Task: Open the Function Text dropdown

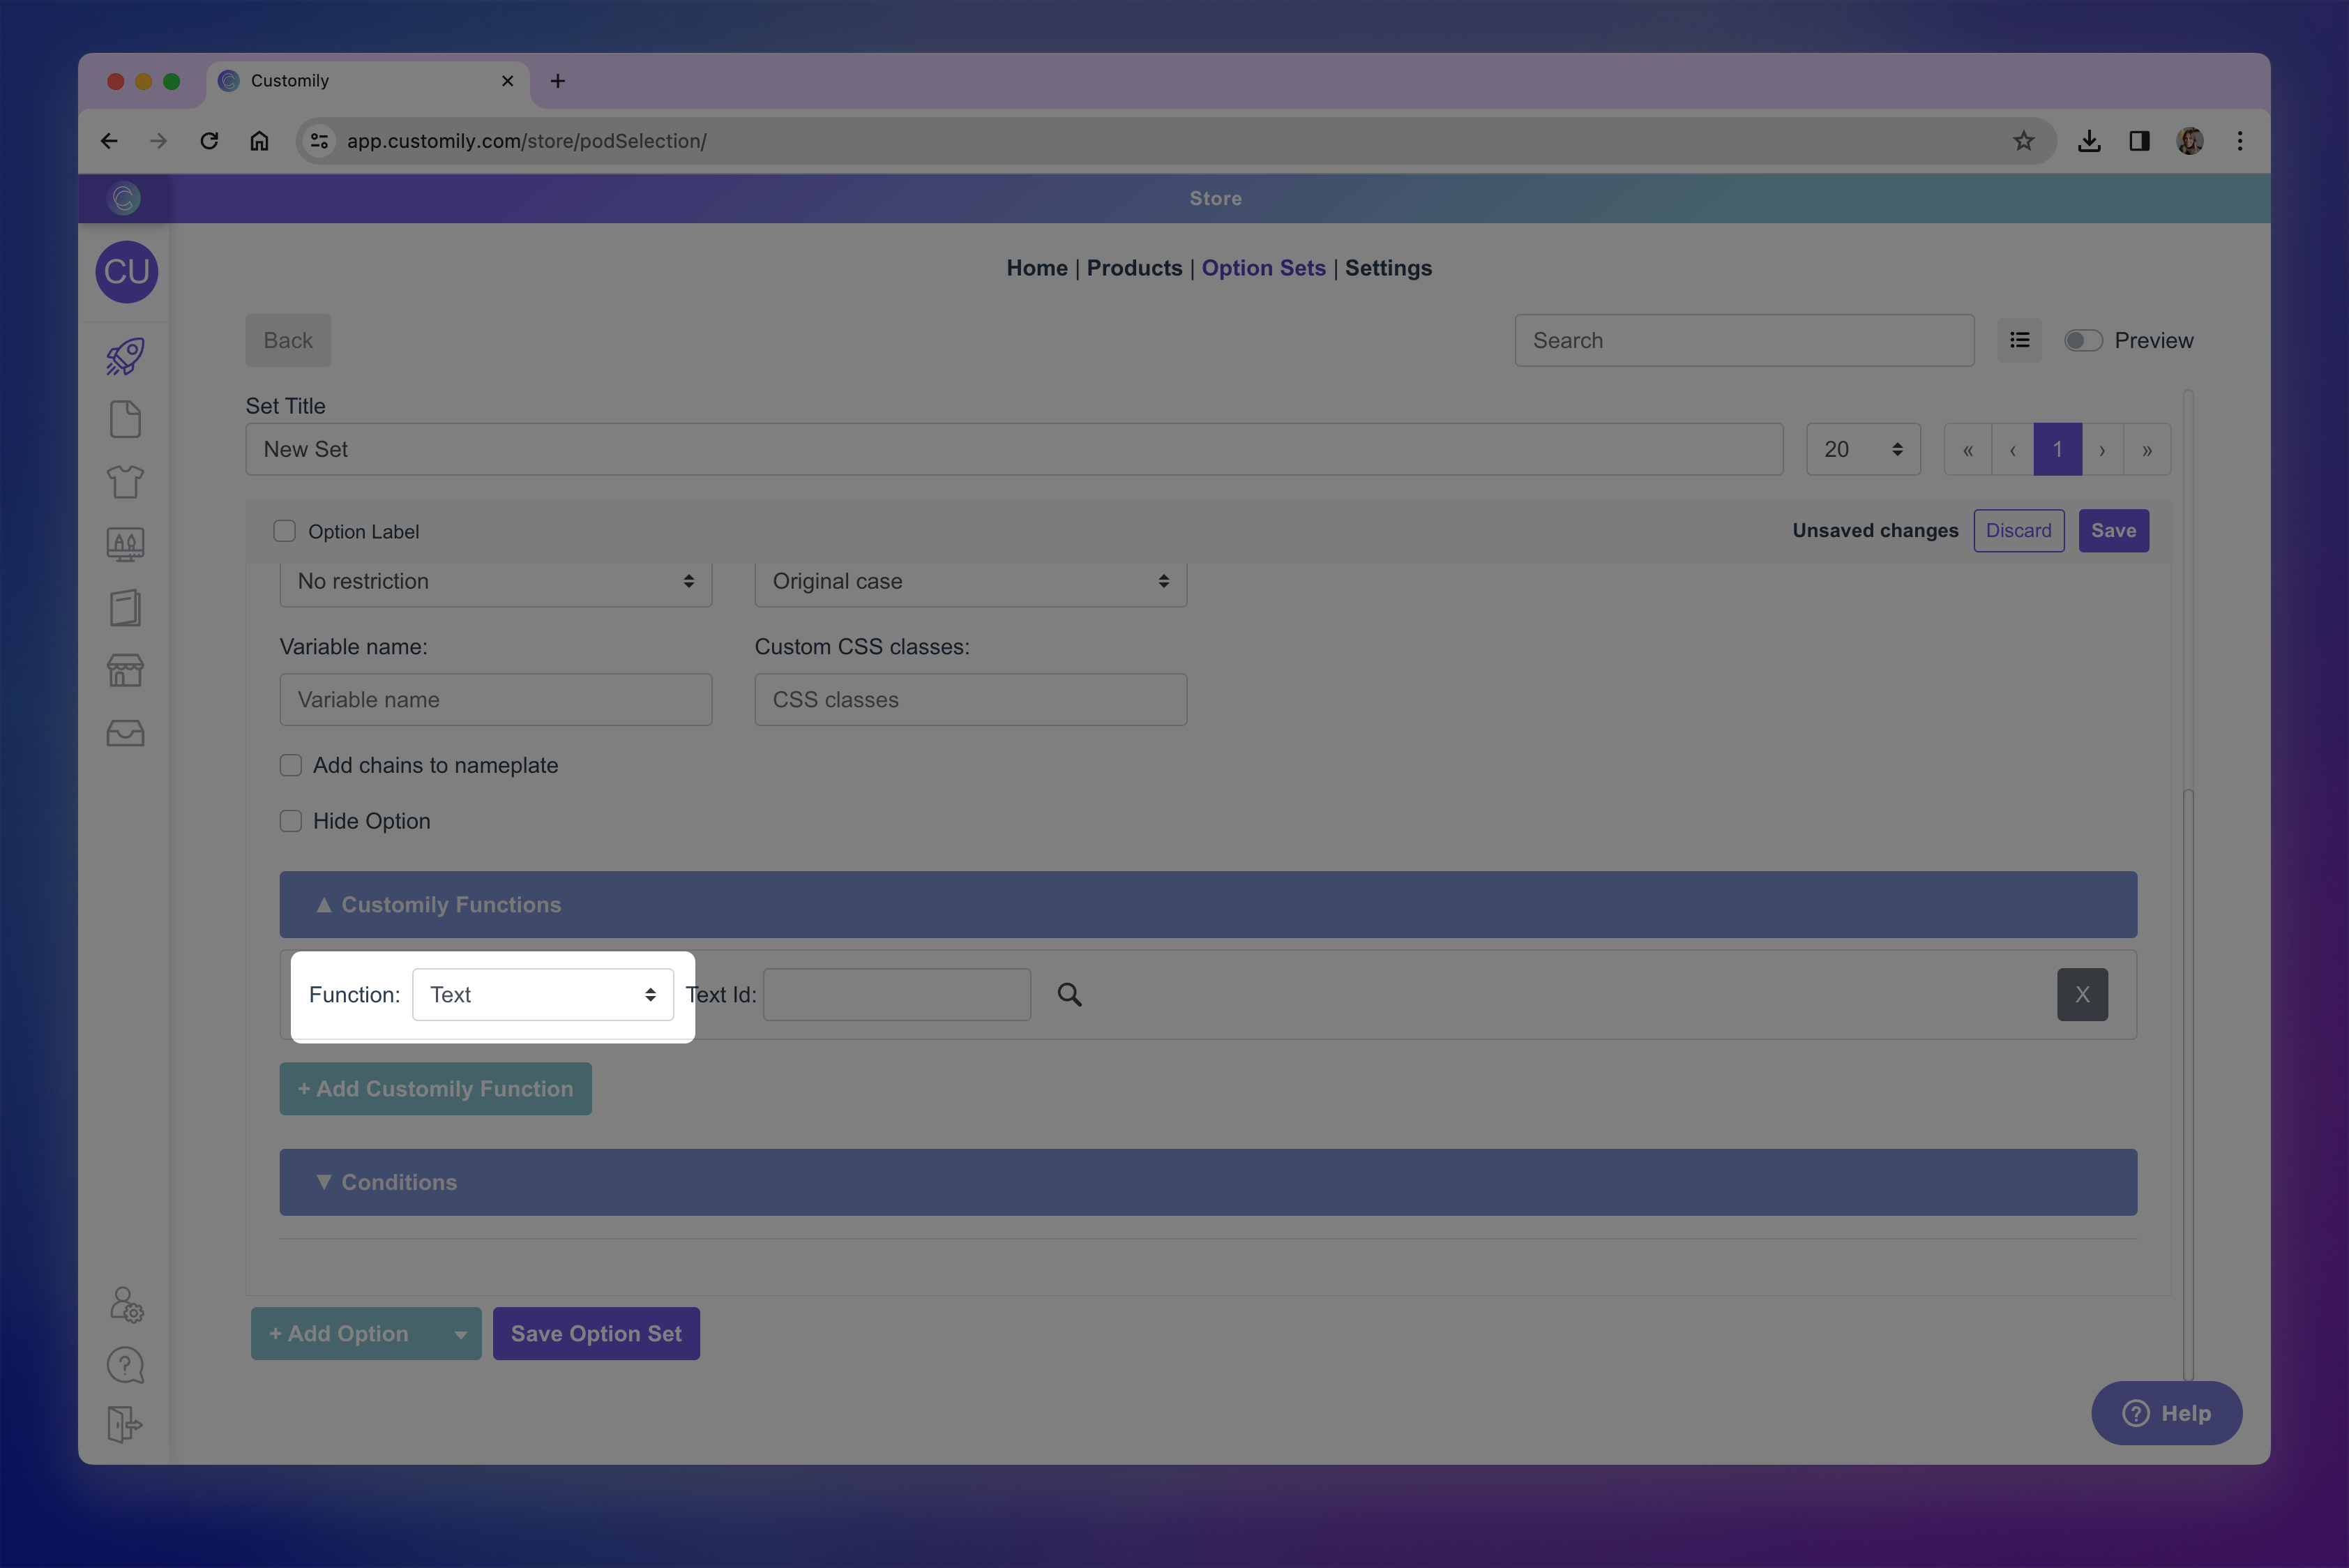Action: (542, 994)
